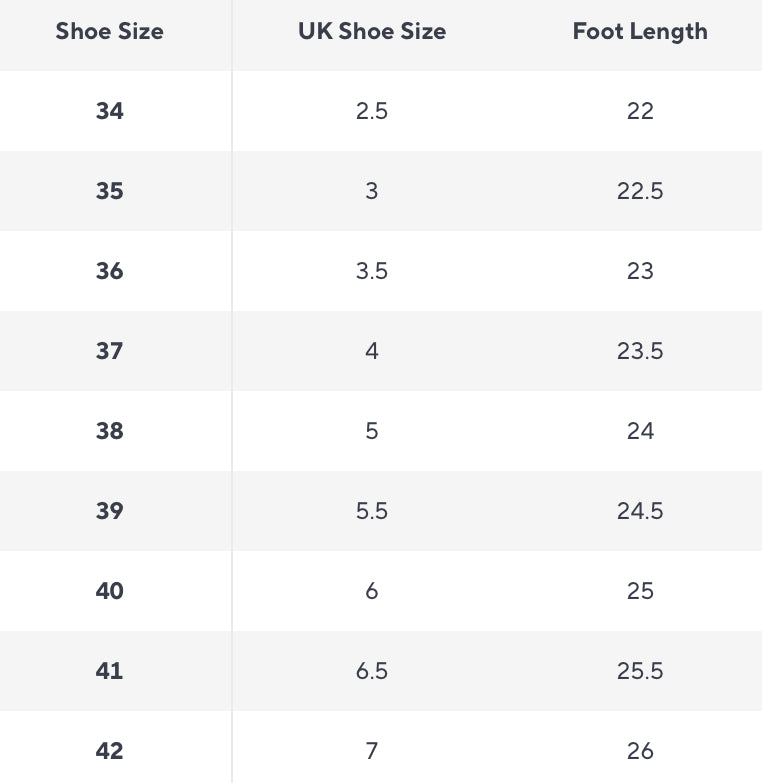Click shoe size 37 cell
The width and height of the screenshot is (762, 783).
point(109,351)
